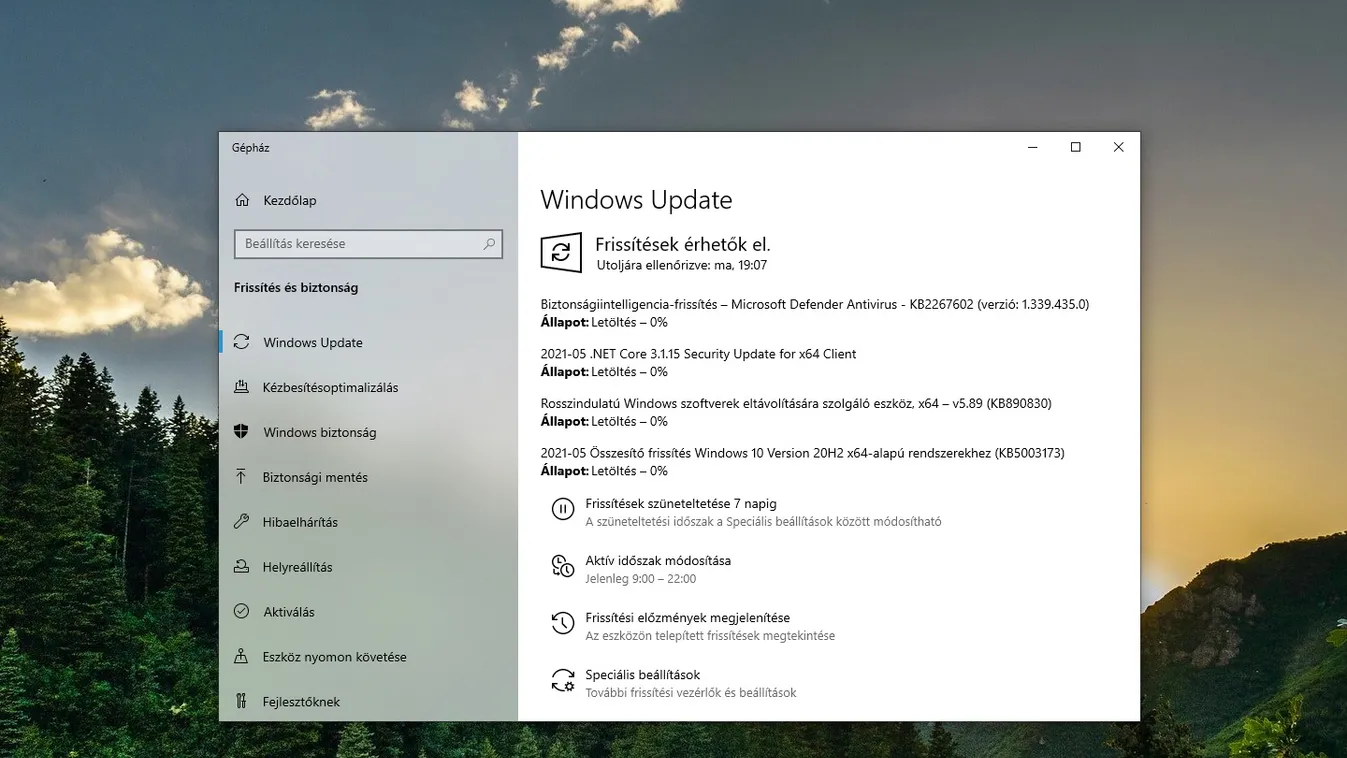Click the Windows Update refresh icon in sidebar
1347x758 pixels.
(241, 342)
